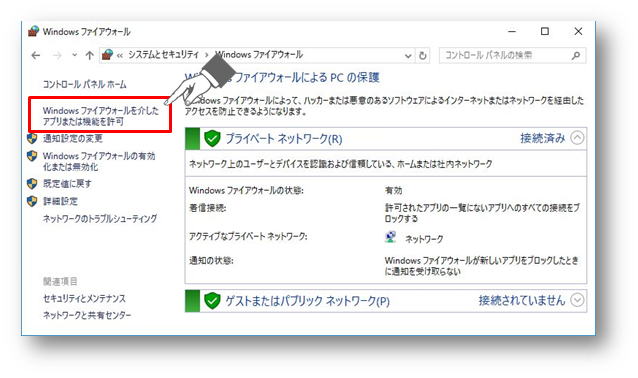This screenshot has width=638, height=378.
Task: Expand the ゲストまたはパブリック ネットワーク section chevron
Action: (x=577, y=300)
